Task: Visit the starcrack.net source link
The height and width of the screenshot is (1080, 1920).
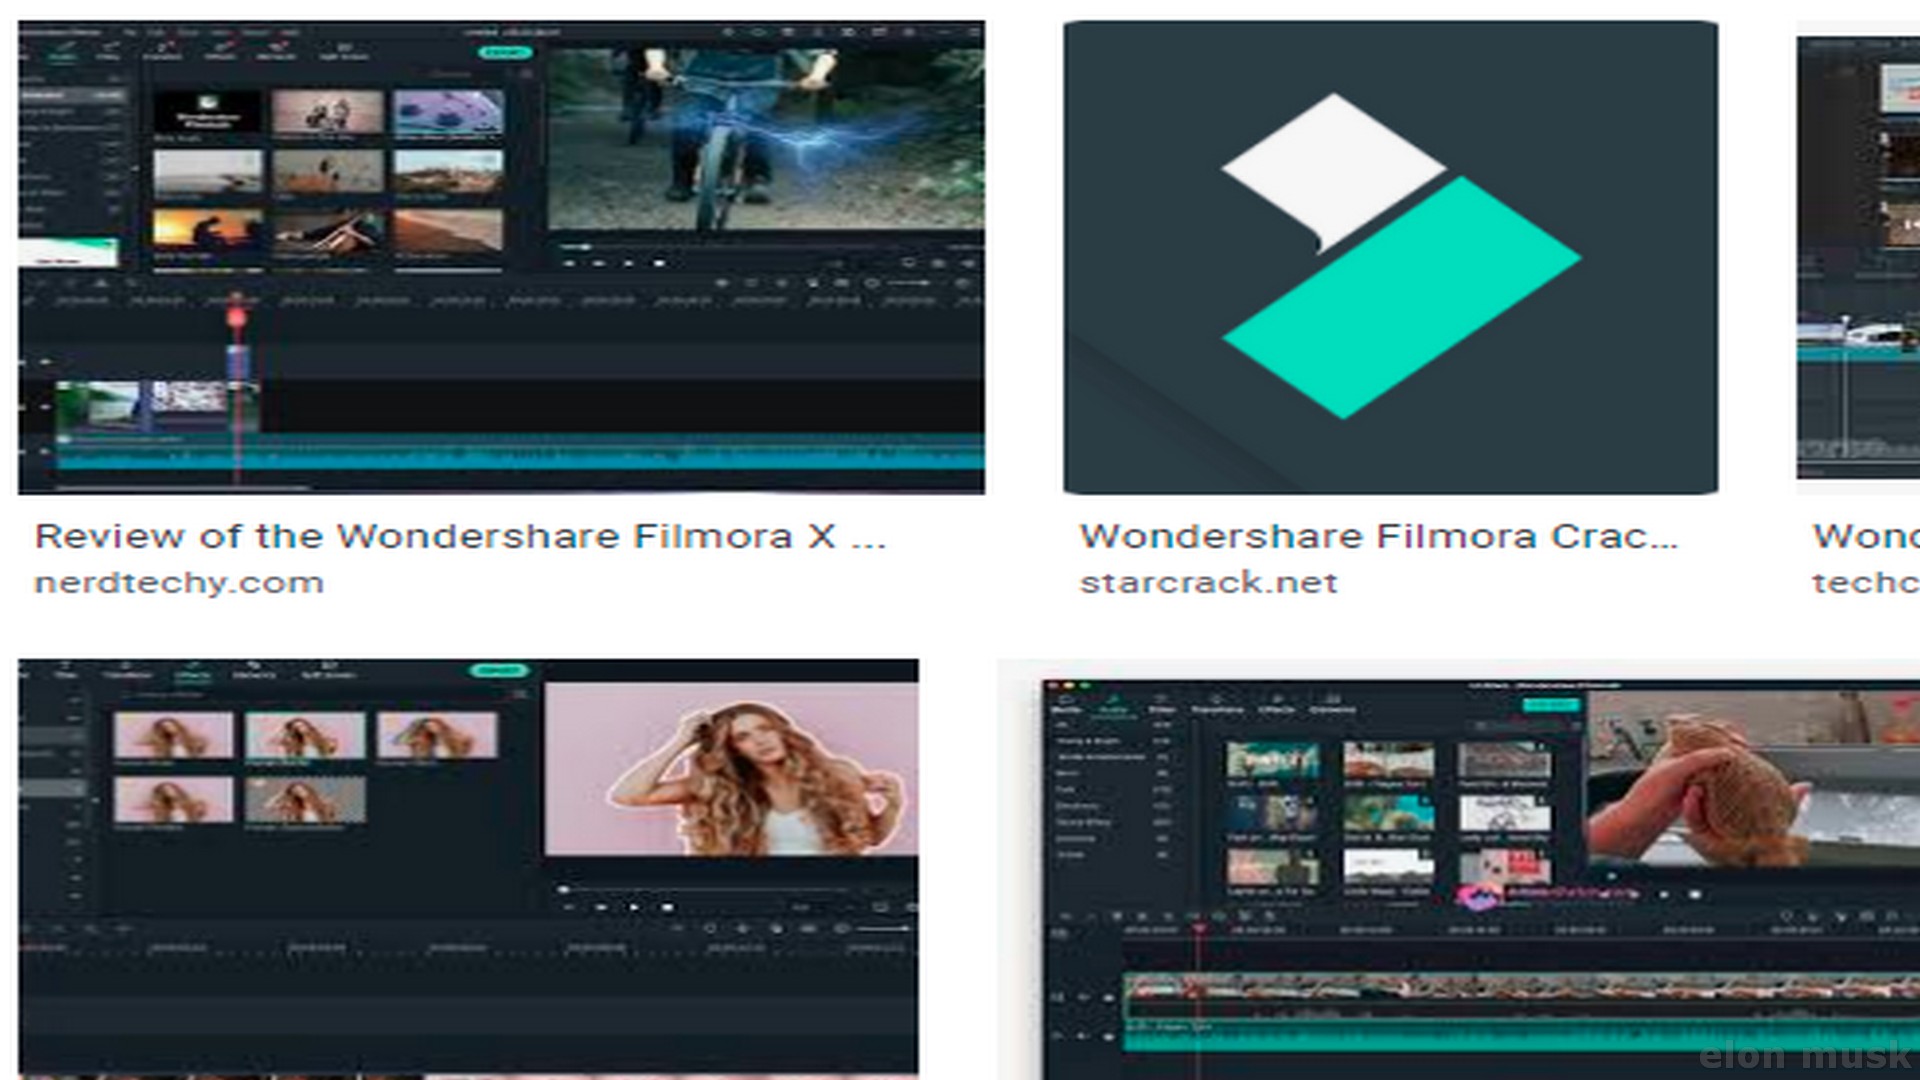Action: tap(1208, 583)
